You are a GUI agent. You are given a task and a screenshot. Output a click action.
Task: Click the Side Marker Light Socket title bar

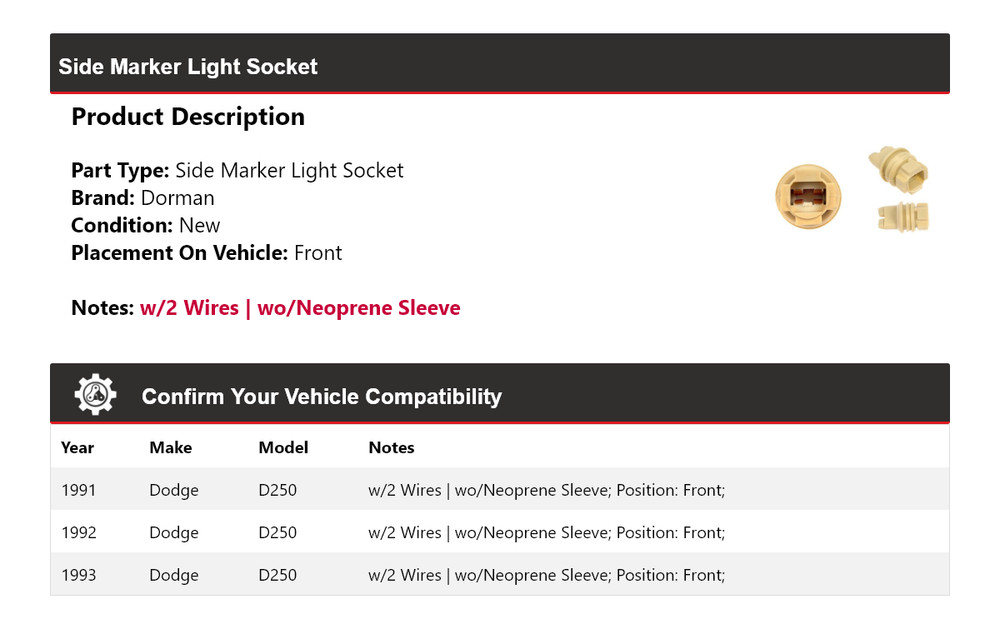[188, 67]
